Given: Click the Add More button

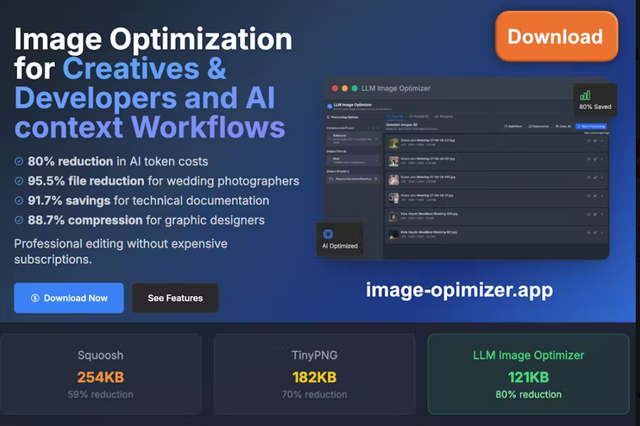Looking at the screenshot, I should click(513, 126).
